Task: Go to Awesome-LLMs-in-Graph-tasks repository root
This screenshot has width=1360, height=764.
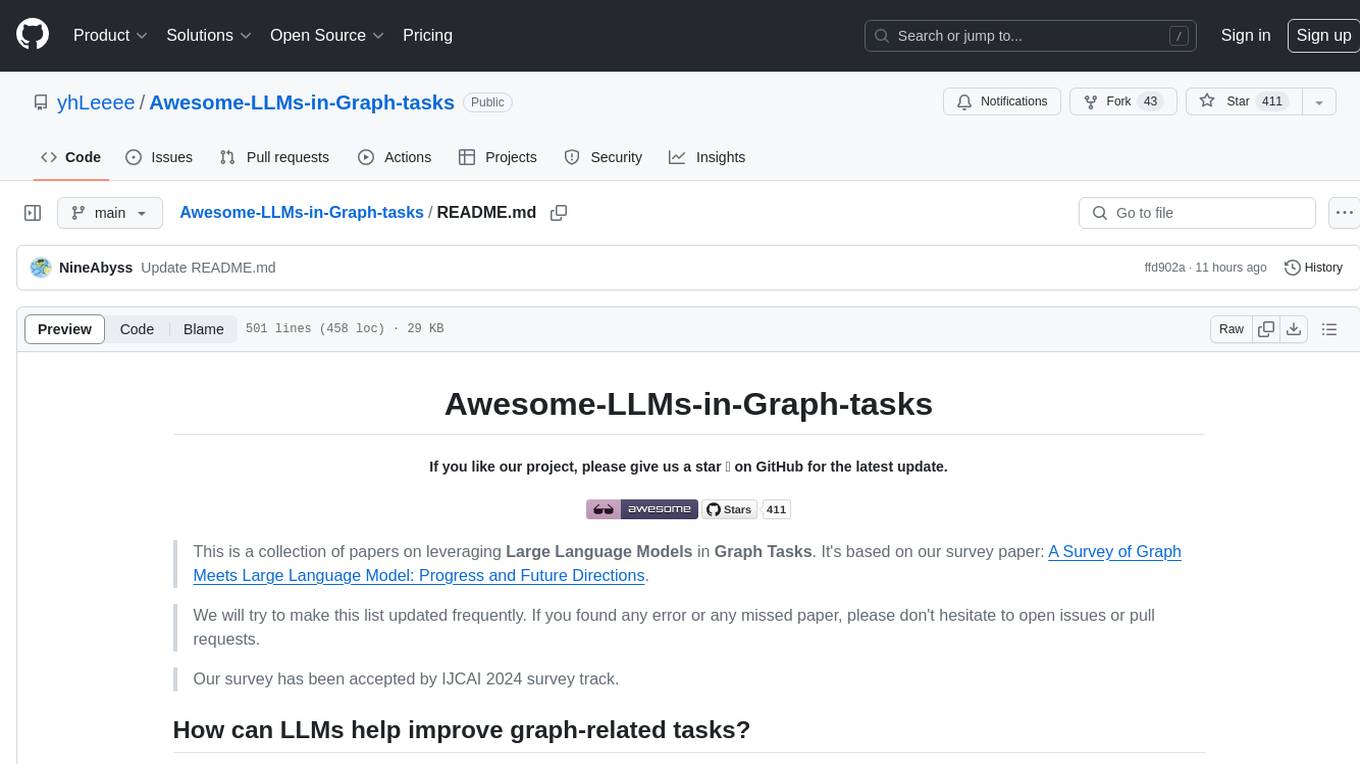Action: pyautogui.click(x=301, y=102)
